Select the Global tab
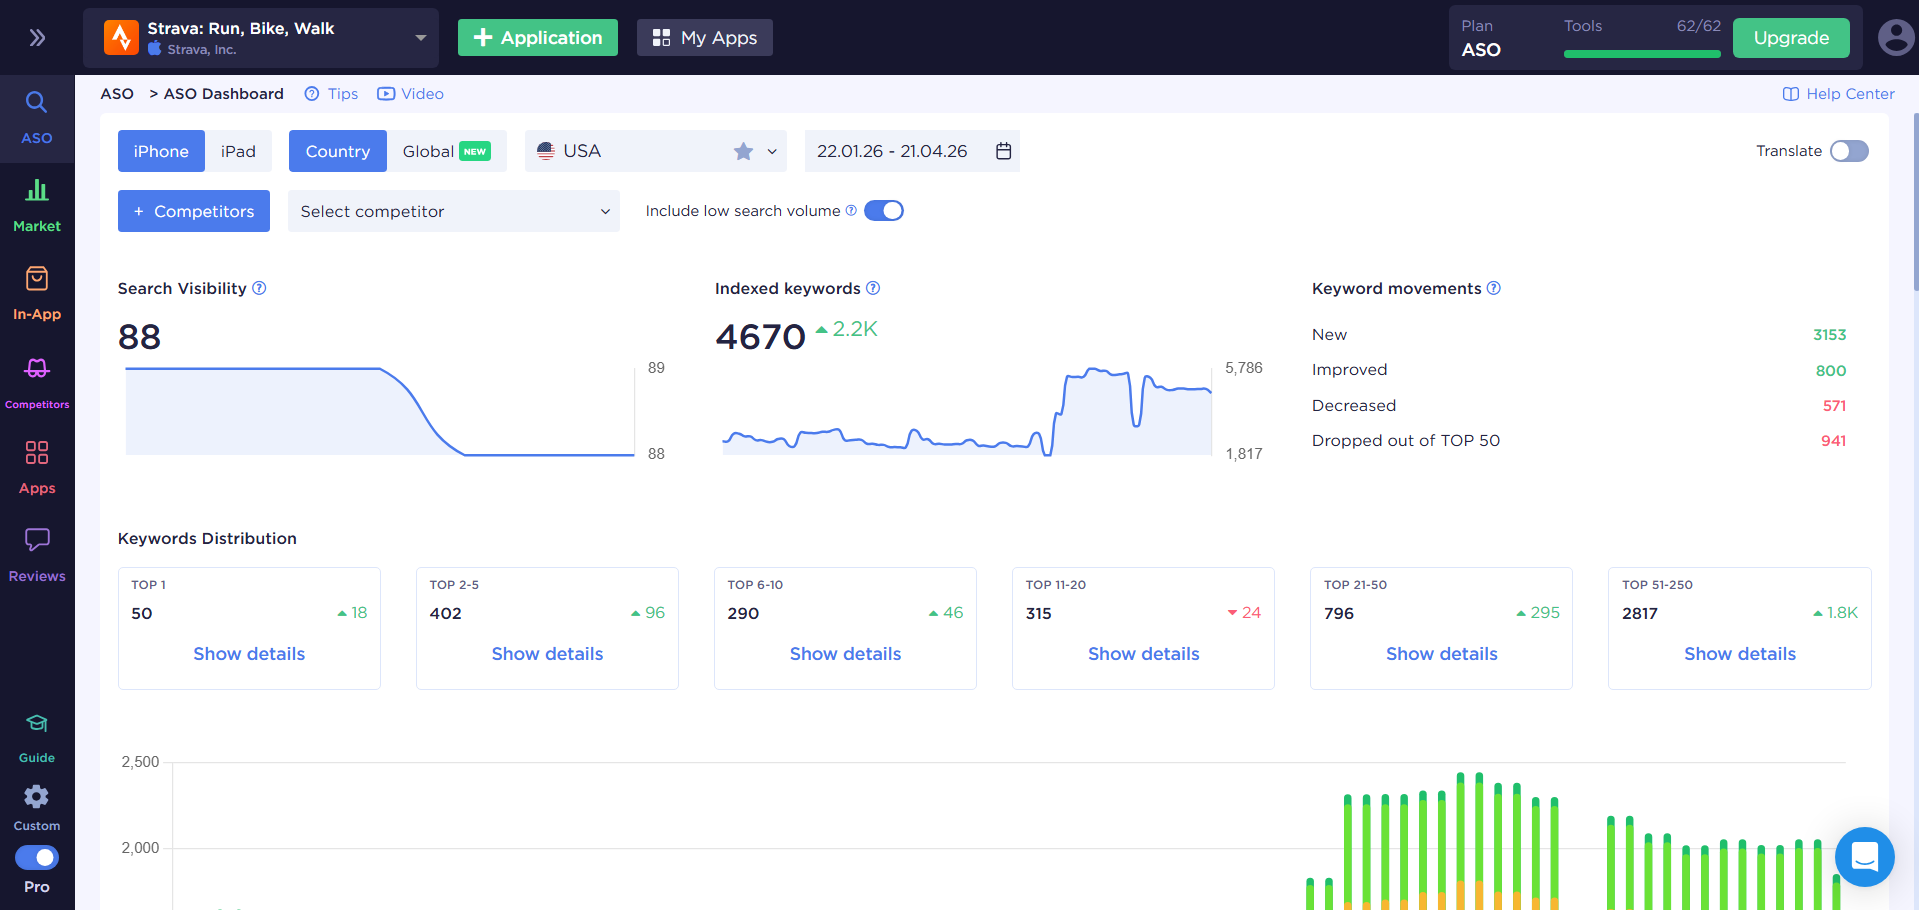Viewport: 1919px width, 910px height. pos(445,151)
